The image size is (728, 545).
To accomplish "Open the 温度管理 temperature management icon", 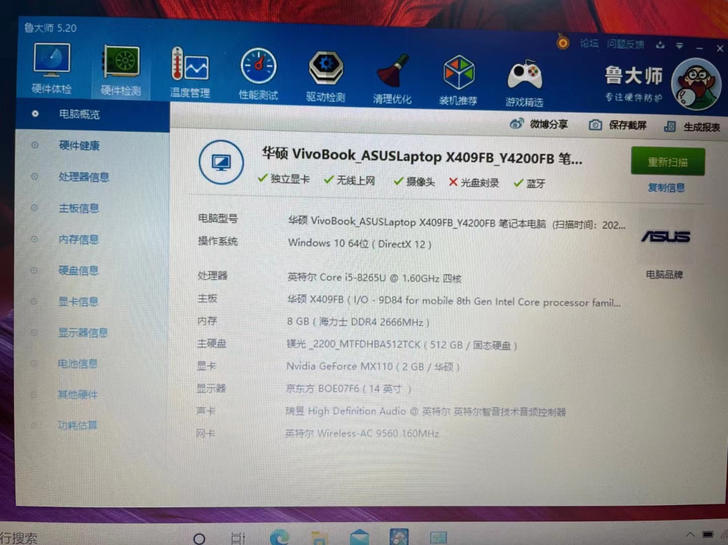I will (x=190, y=72).
